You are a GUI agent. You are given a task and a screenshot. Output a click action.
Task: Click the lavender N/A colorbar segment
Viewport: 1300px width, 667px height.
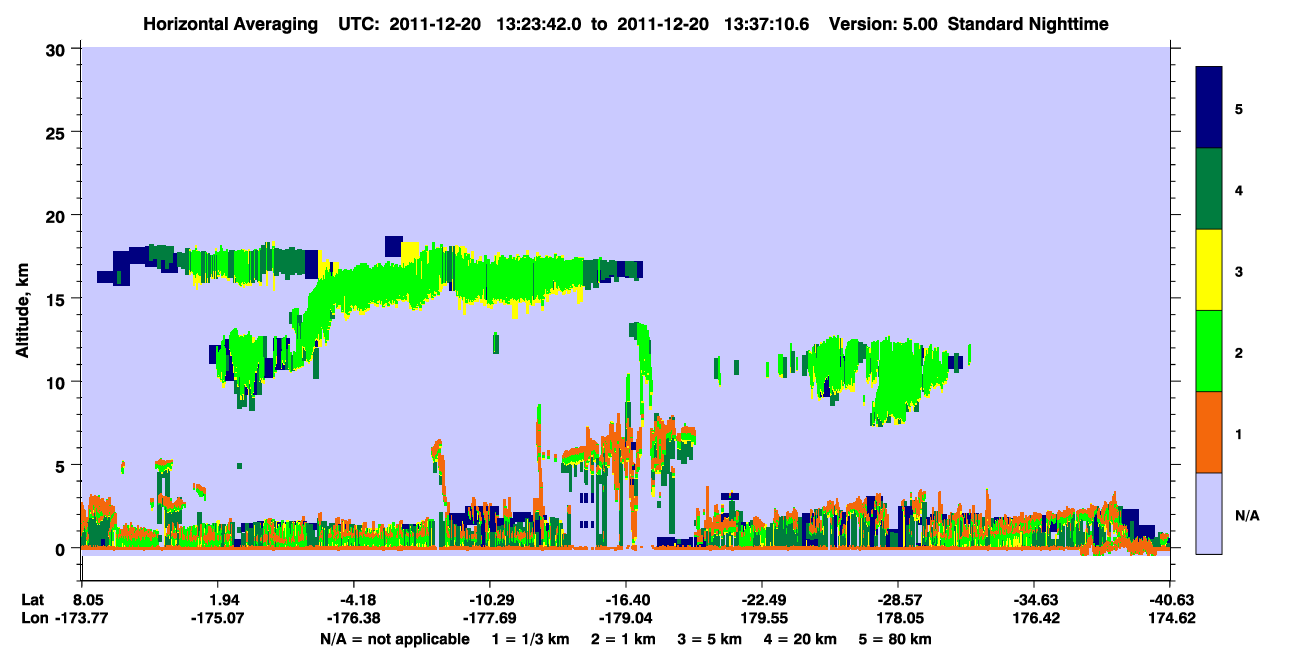click(x=1209, y=512)
